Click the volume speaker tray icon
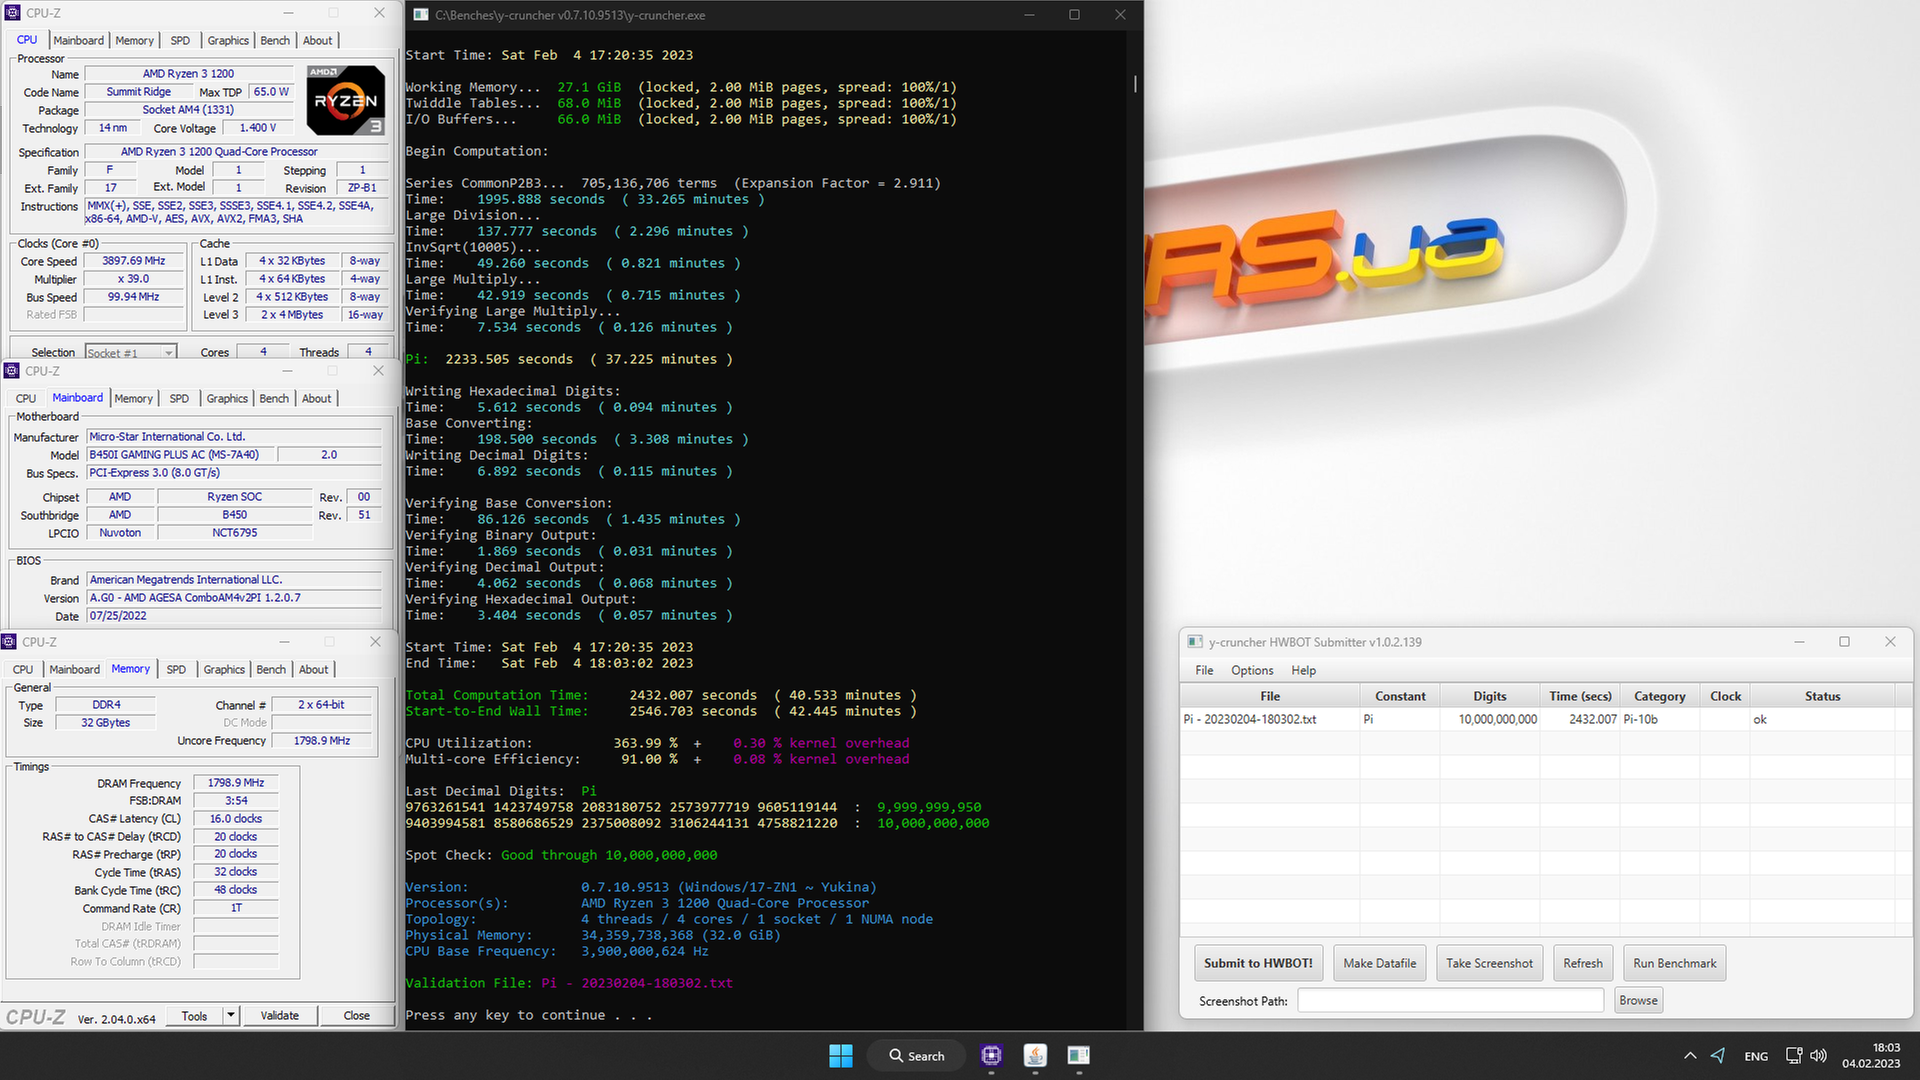The image size is (1920, 1080). [x=1819, y=1056]
